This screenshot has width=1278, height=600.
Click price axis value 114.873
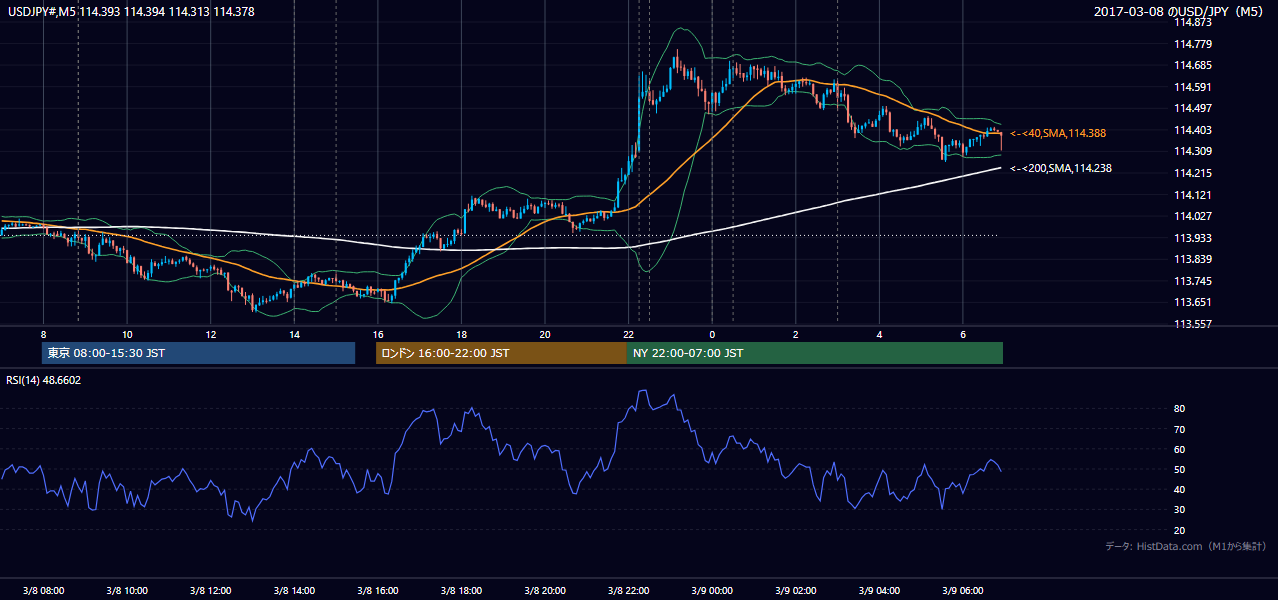pos(1192,22)
